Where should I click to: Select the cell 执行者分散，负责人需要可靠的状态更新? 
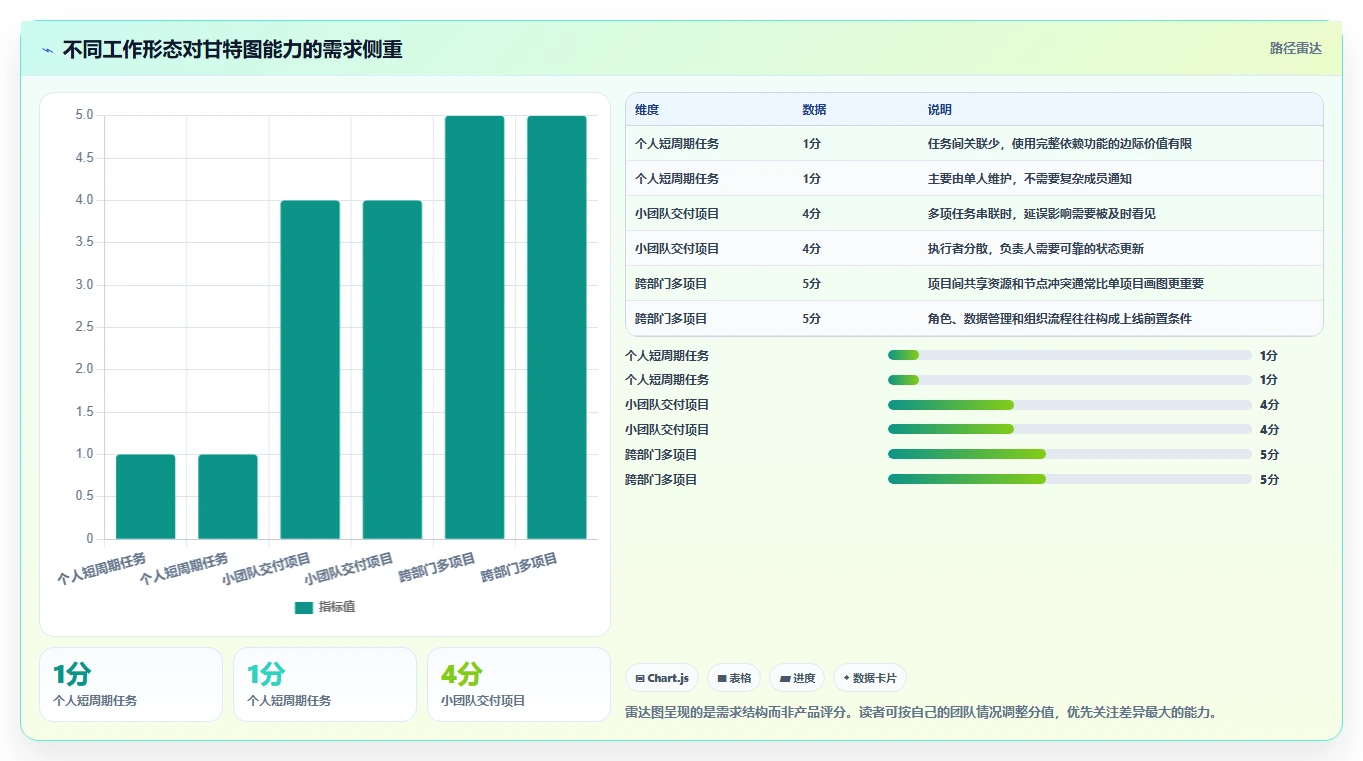coord(1036,249)
